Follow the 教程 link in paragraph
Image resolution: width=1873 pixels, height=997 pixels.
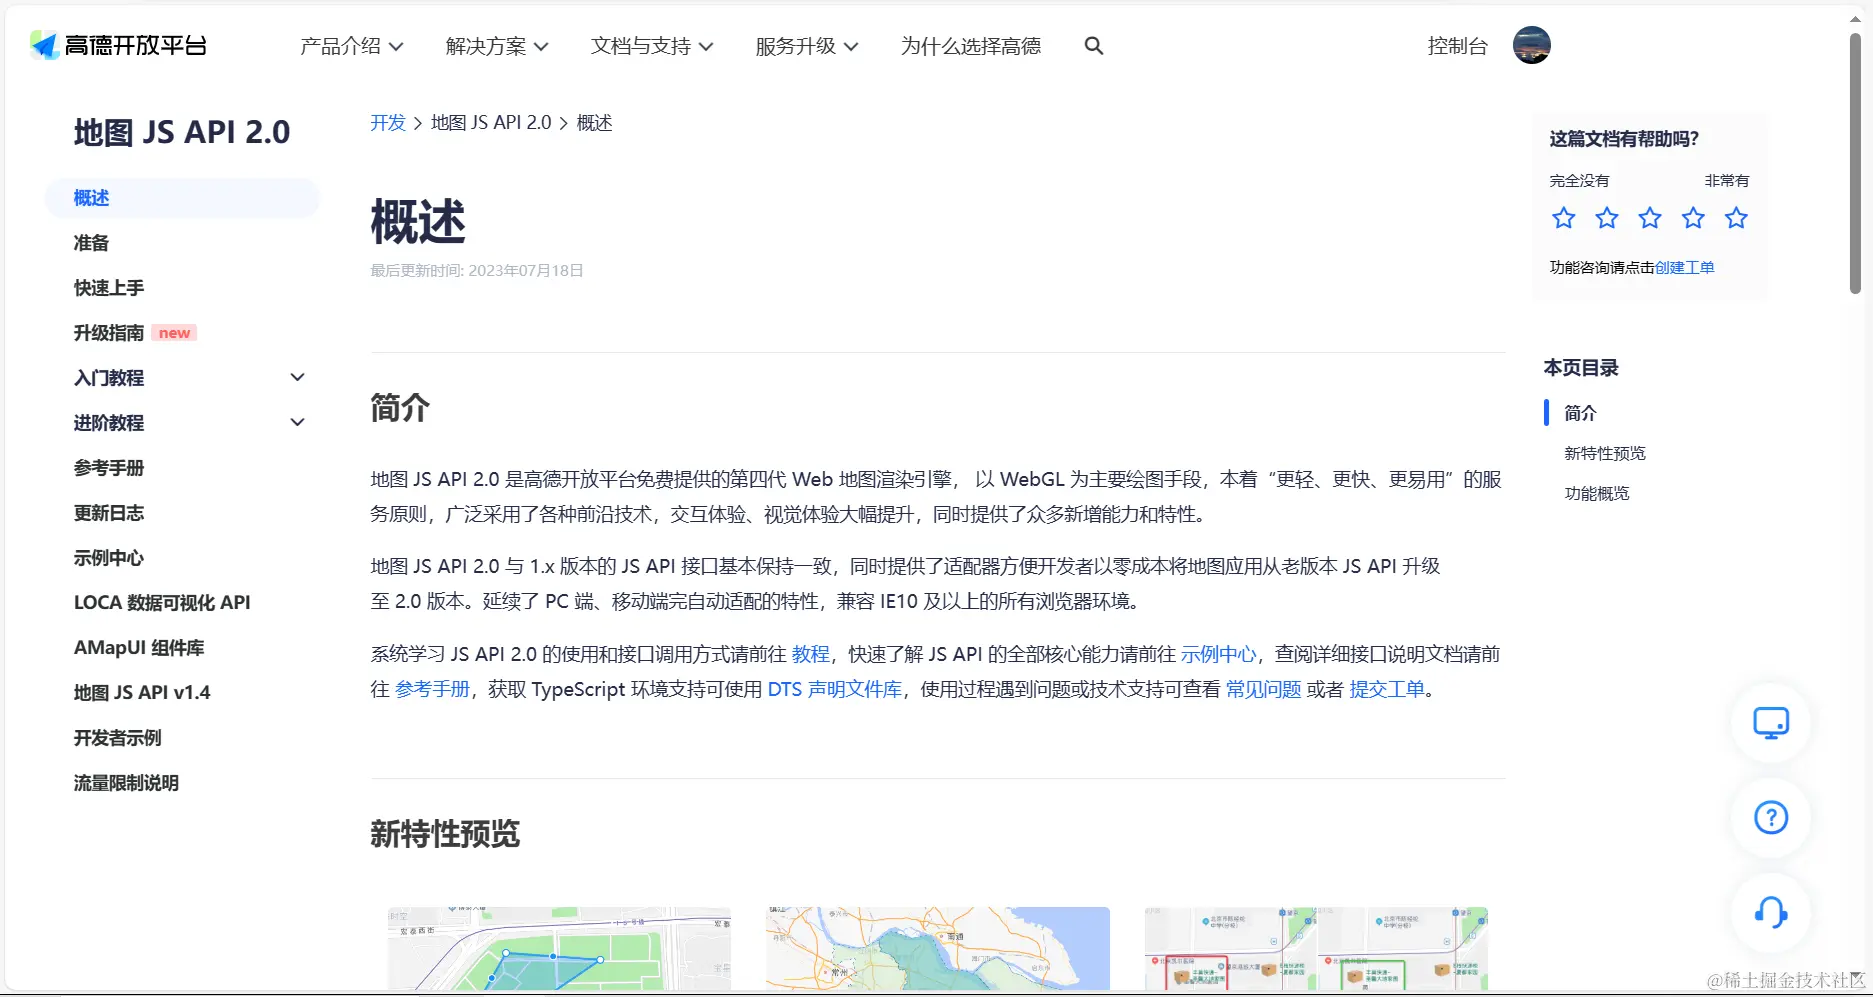tap(811, 654)
